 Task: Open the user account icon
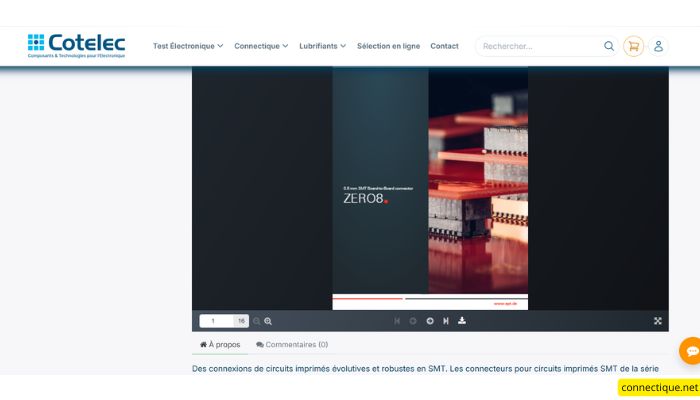coord(658,46)
